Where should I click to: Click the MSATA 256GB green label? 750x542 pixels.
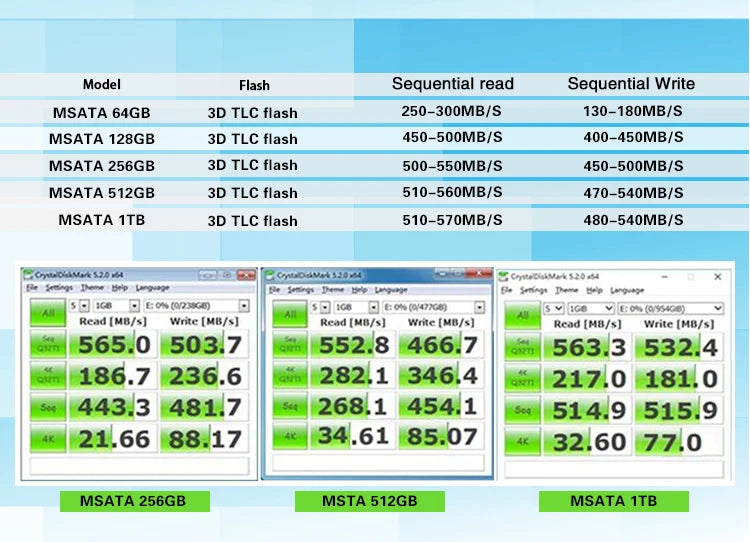coord(135,501)
